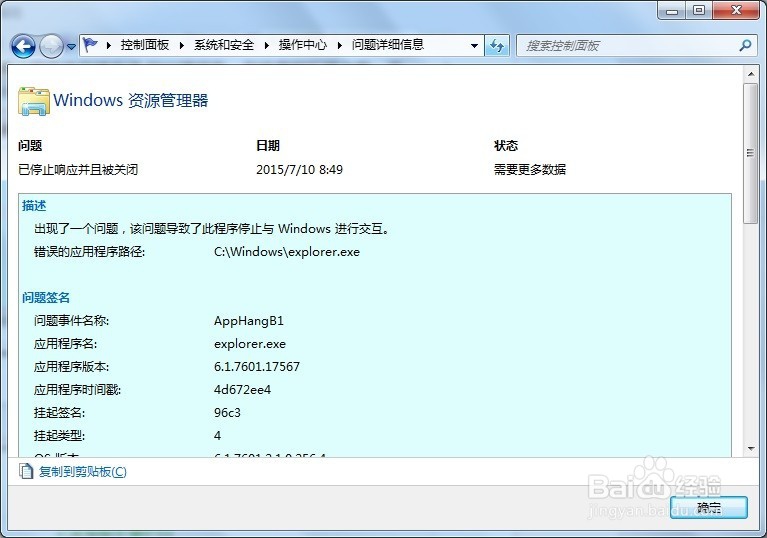Click the 日期 column header
The image size is (767, 538).
tap(268, 146)
